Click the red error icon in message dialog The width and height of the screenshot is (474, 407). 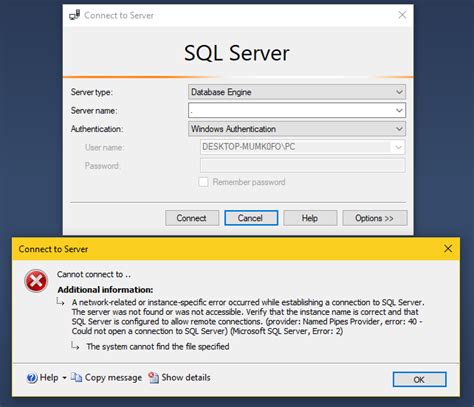(36, 281)
